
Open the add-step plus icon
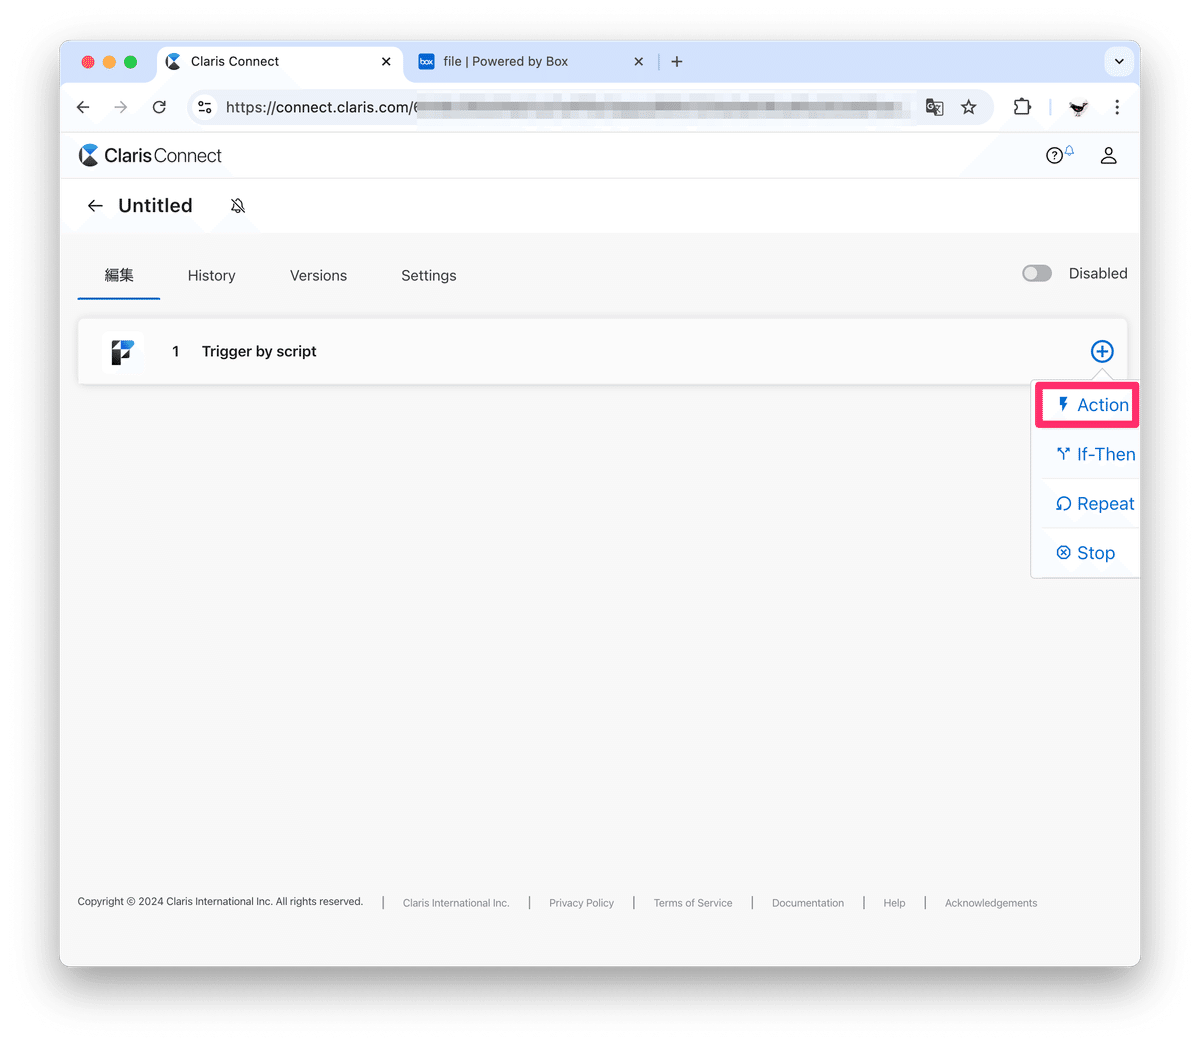[1101, 351]
